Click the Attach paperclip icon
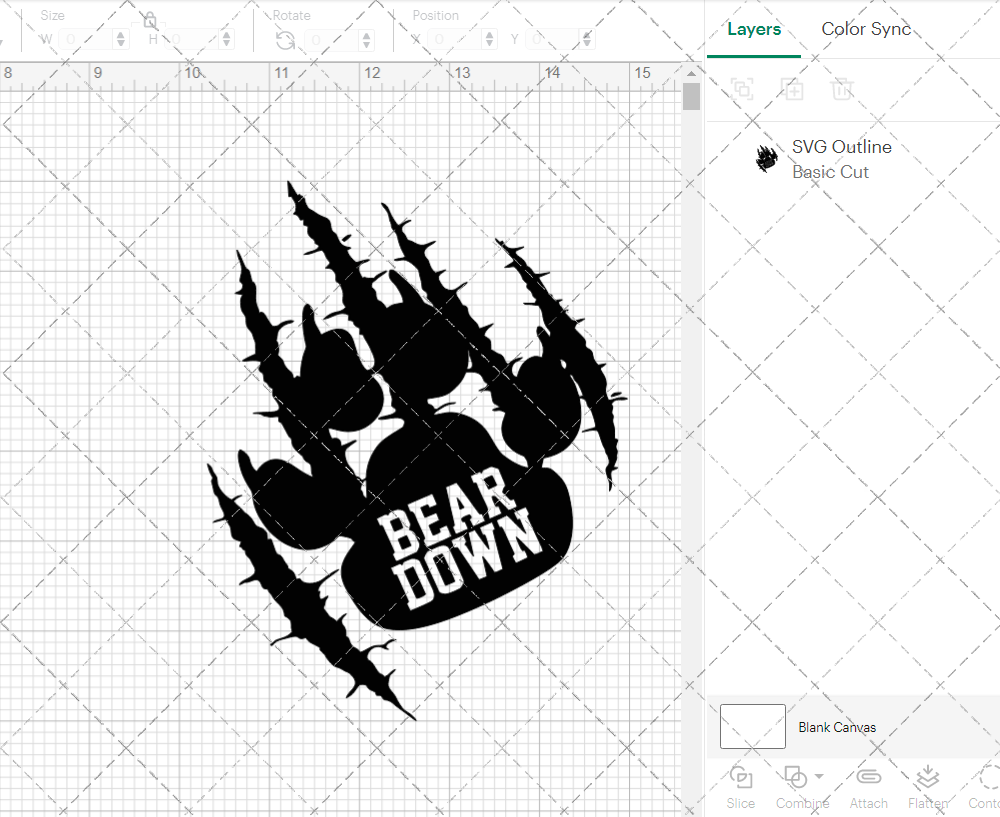Image resolution: width=1000 pixels, height=817 pixels. (868, 777)
